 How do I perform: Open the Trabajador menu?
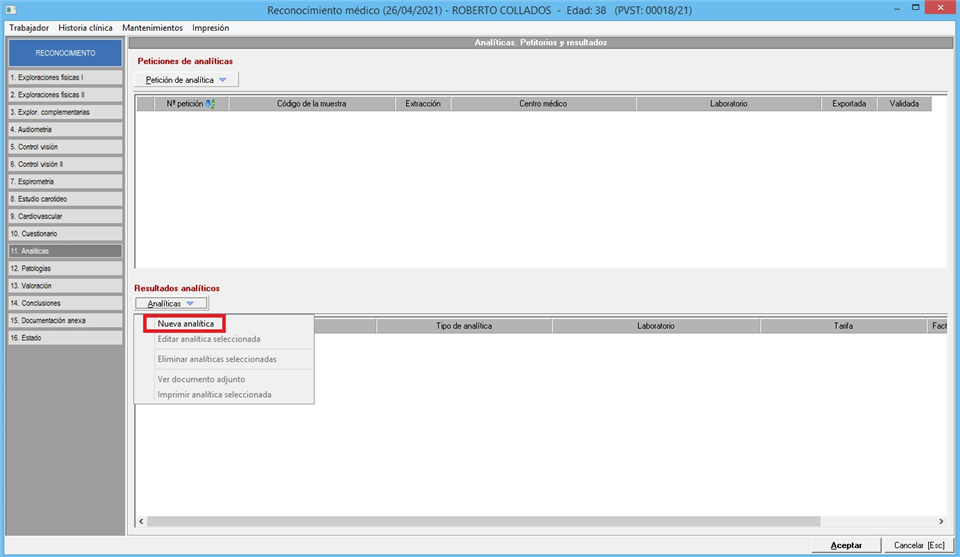tap(29, 28)
